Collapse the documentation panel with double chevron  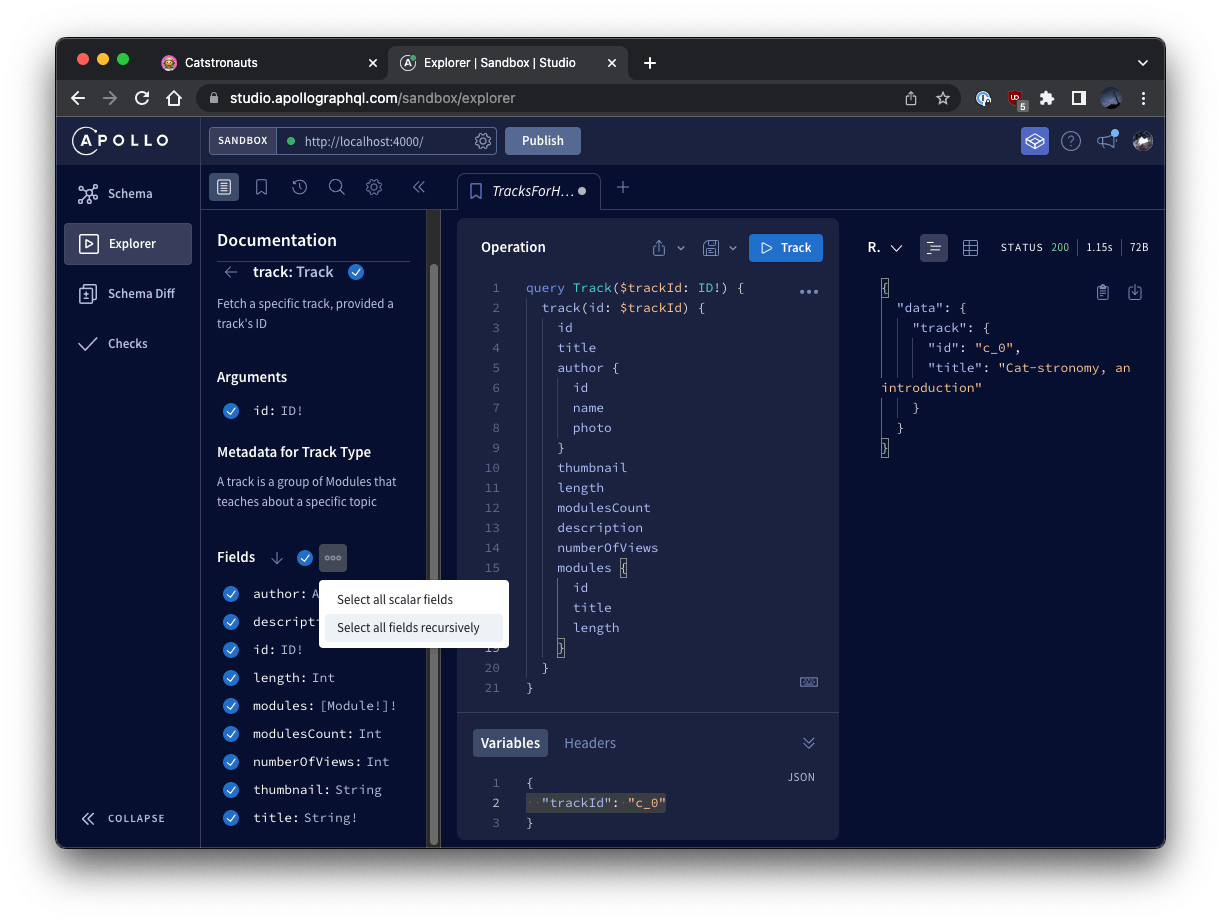coord(419,187)
